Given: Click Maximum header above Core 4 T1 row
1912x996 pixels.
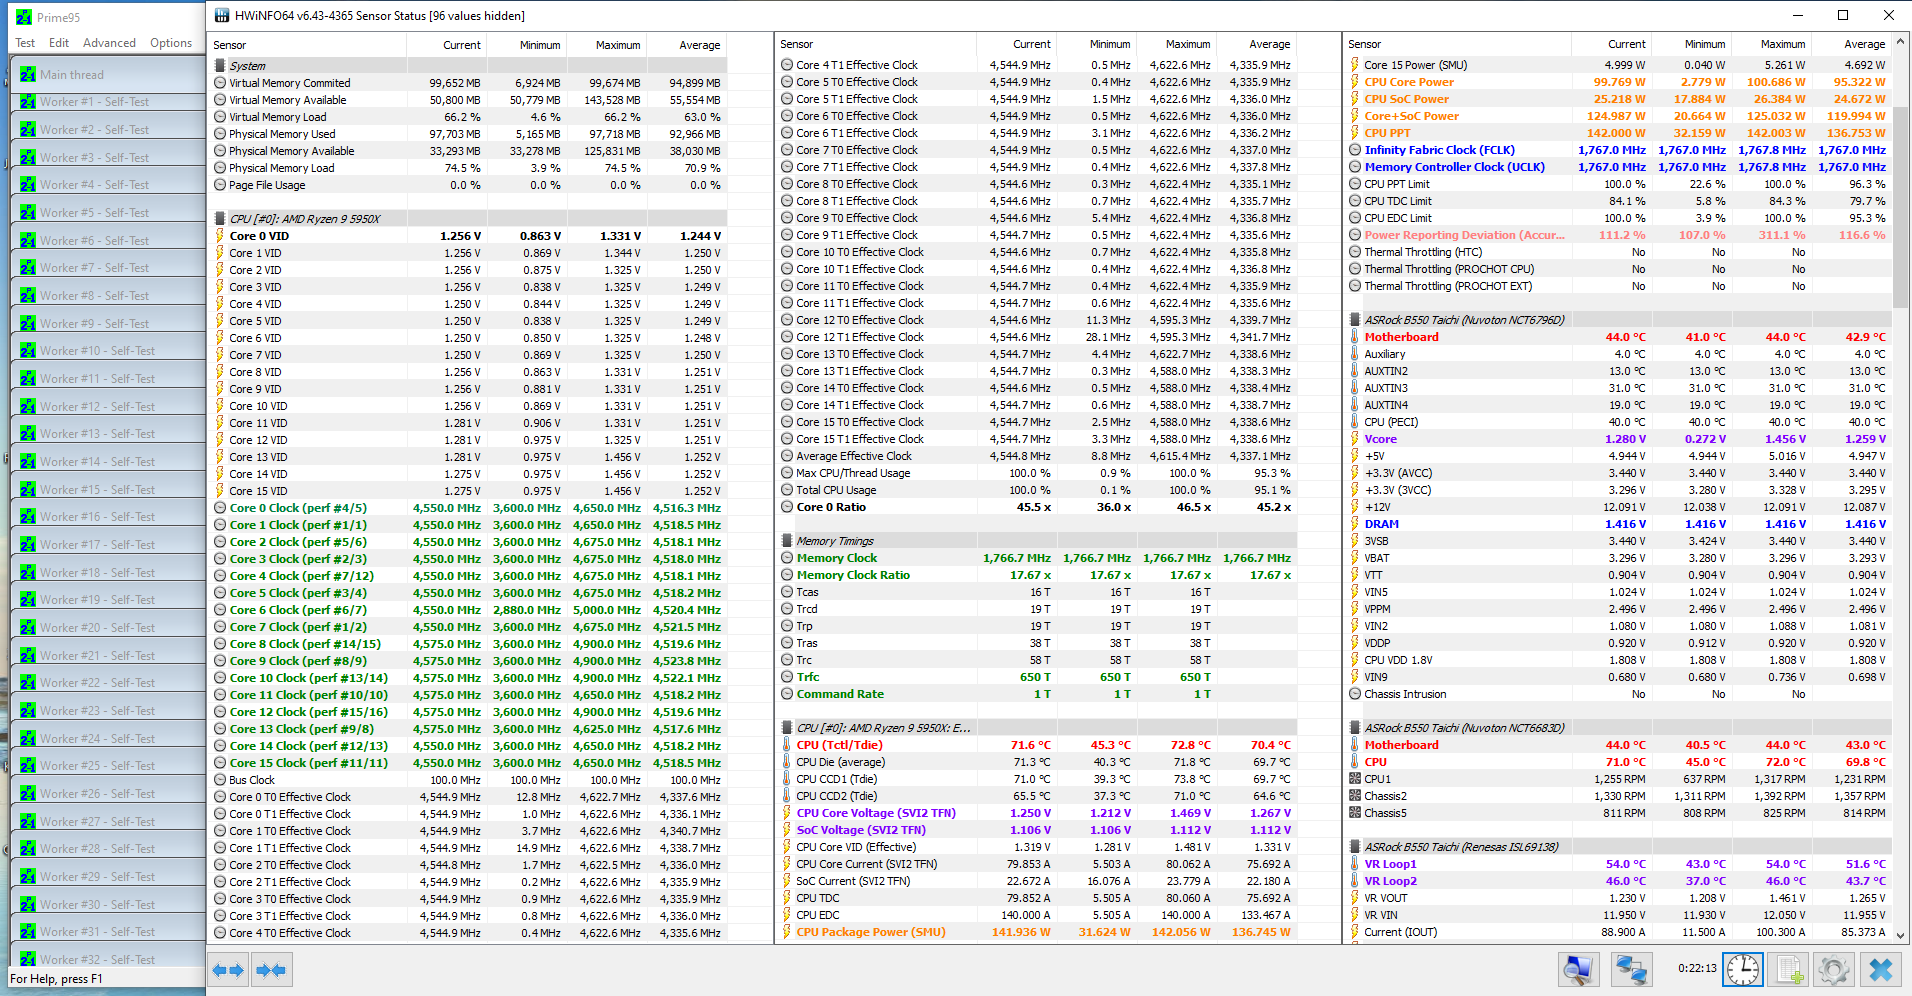Looking at the screenshot, I should point(1177,44).
